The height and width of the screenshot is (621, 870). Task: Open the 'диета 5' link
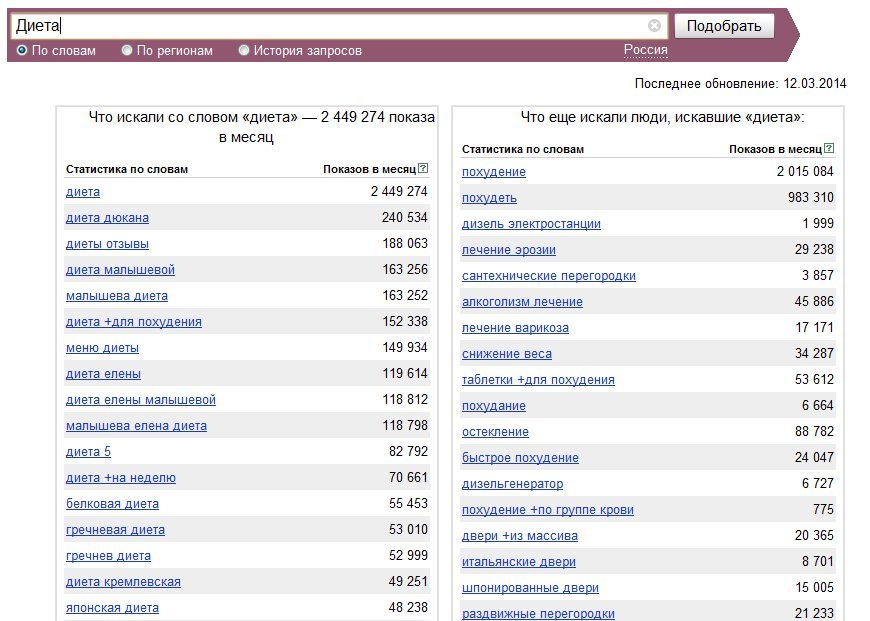point(88,452)
